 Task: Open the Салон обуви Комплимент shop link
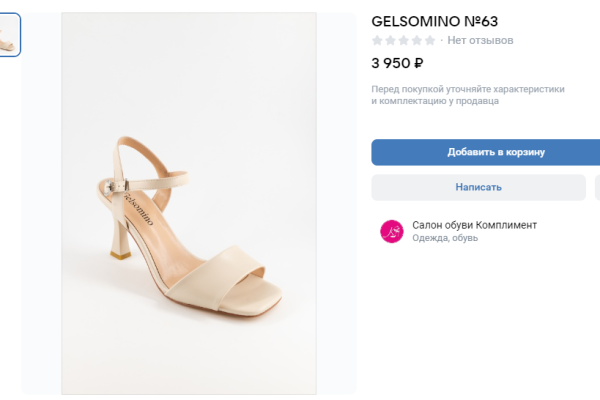474,225
